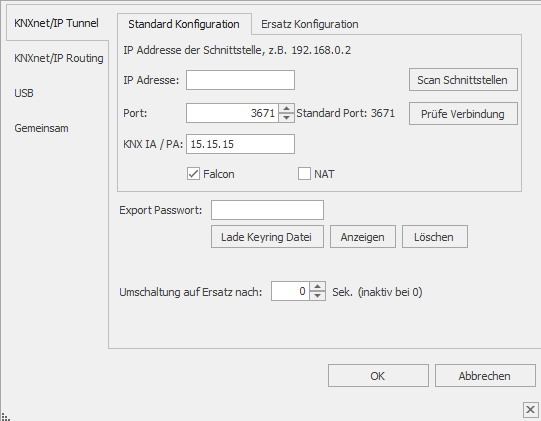The height and width of the screenshot is (421, 541).
Task: Click Prüfe Verbindung button
Action: (x=463, y=114)
